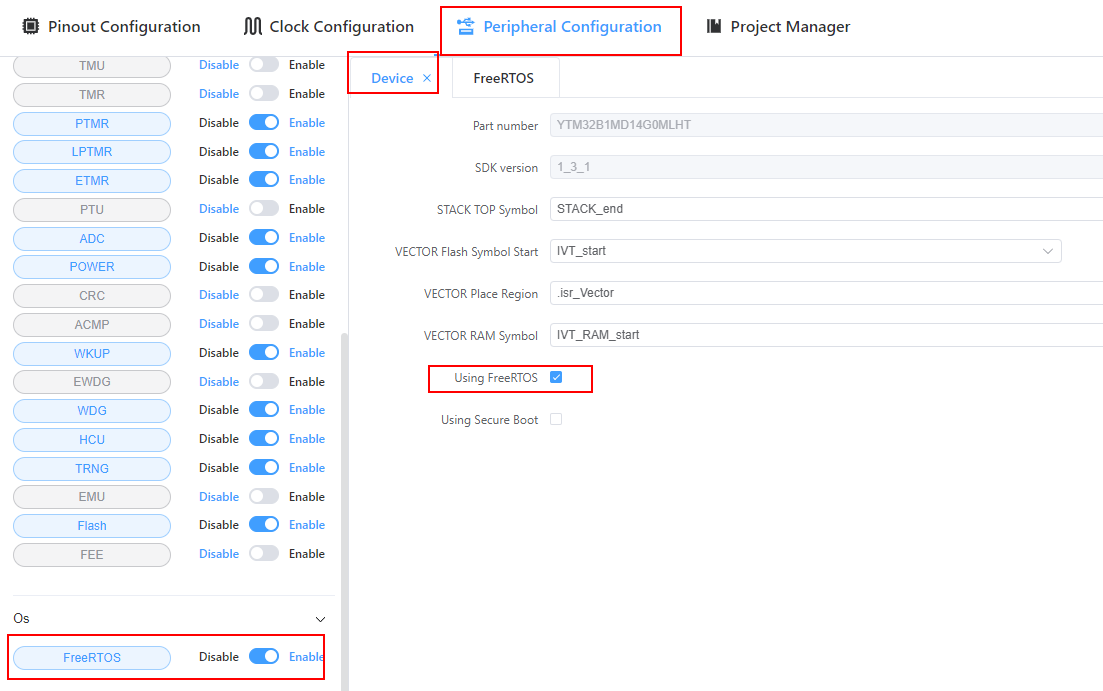Uncheck the Using FreeRTOS checkbox
This screenshot has height=691, width=1103.
(x=556, y=377)
